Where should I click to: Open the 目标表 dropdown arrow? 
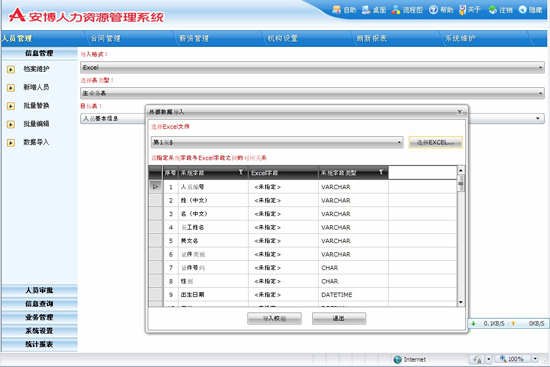[538, 119]
